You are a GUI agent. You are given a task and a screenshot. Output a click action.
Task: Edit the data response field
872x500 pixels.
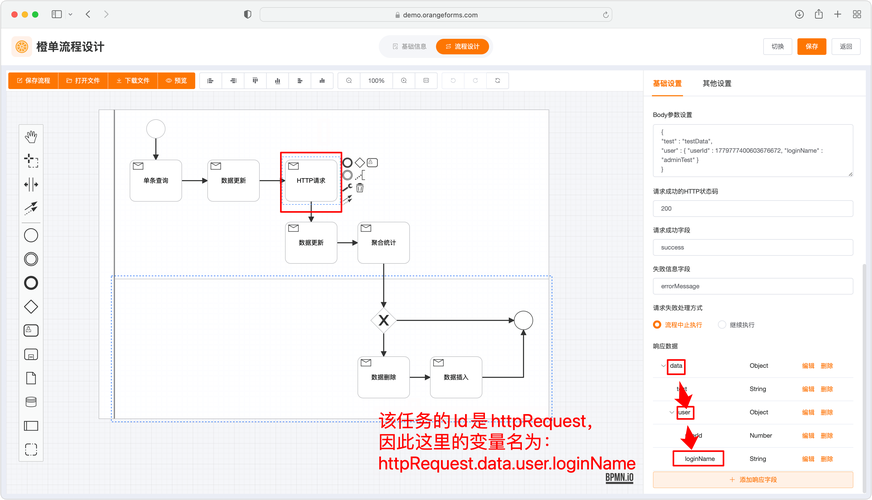click(x=808, y=366)
